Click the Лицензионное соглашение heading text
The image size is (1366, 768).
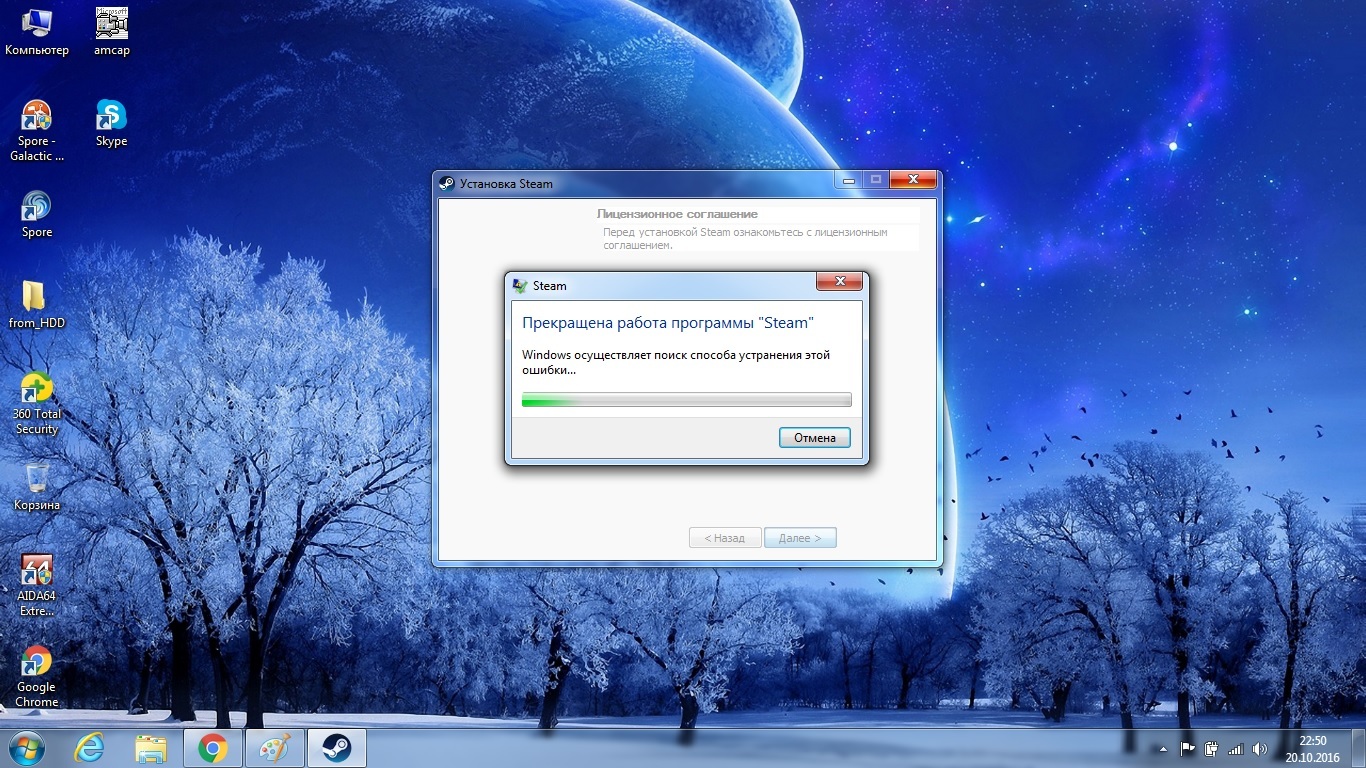pyautogui.click(x=677, y=214)
